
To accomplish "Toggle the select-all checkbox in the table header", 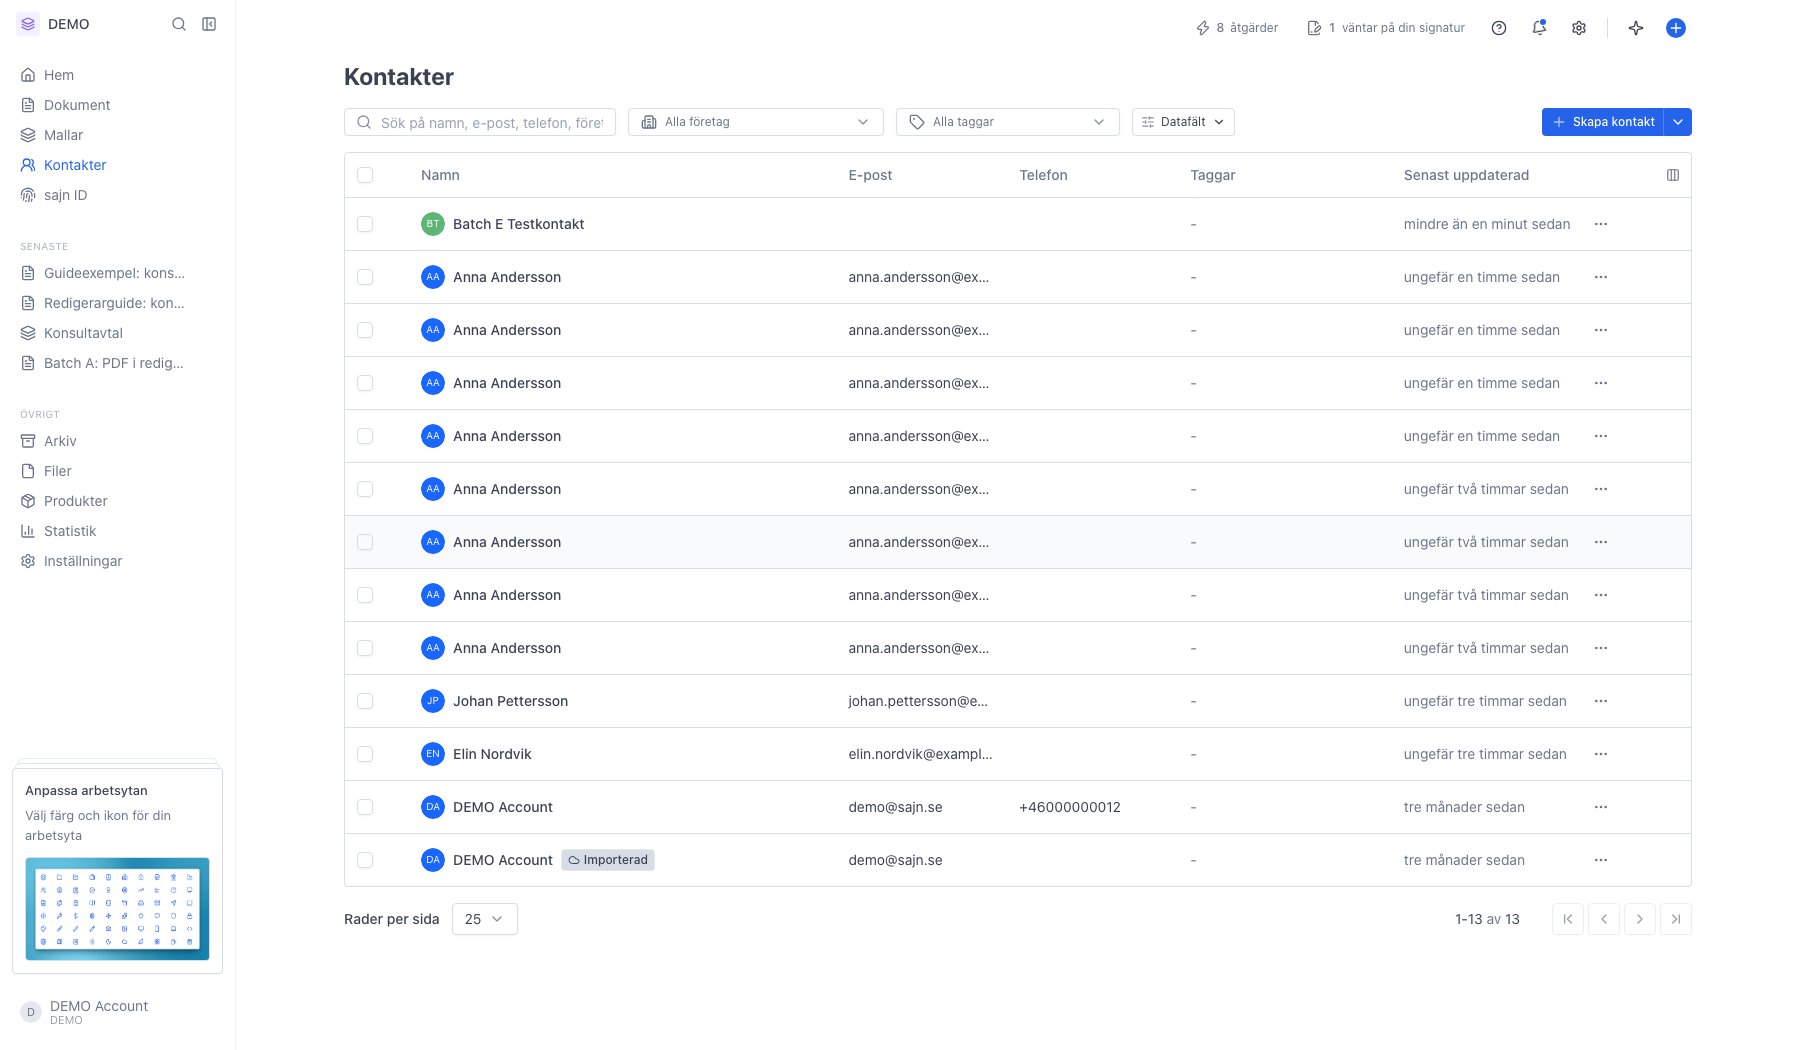I will 365,175.
